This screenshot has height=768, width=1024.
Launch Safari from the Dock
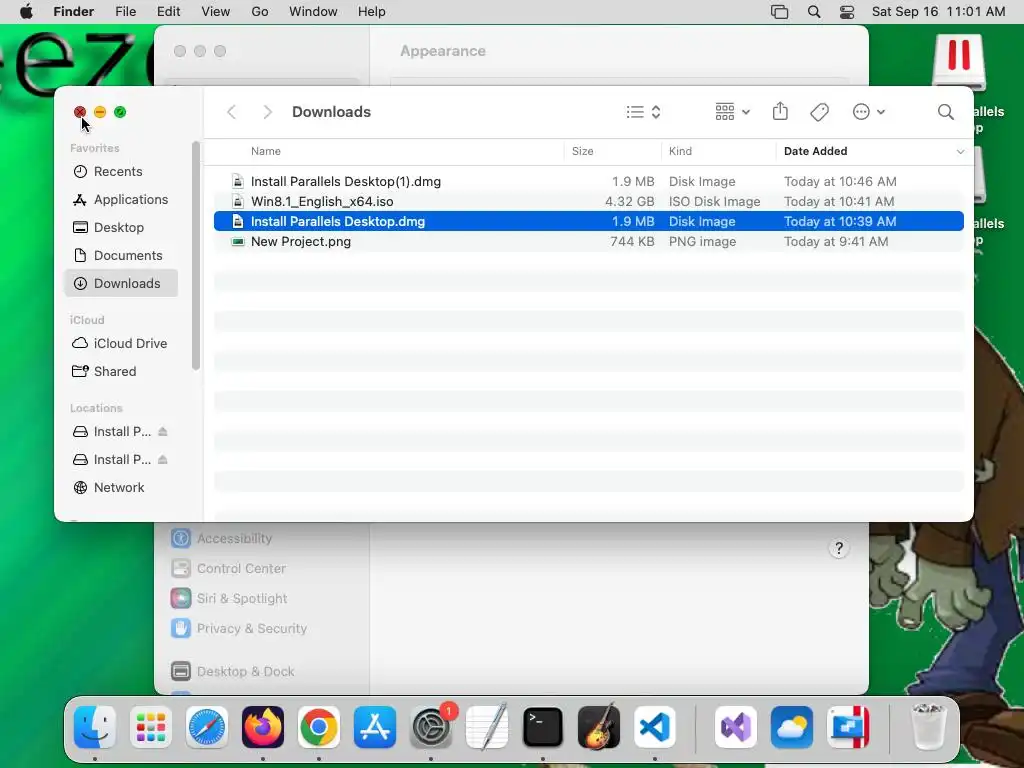pos(207,727)
